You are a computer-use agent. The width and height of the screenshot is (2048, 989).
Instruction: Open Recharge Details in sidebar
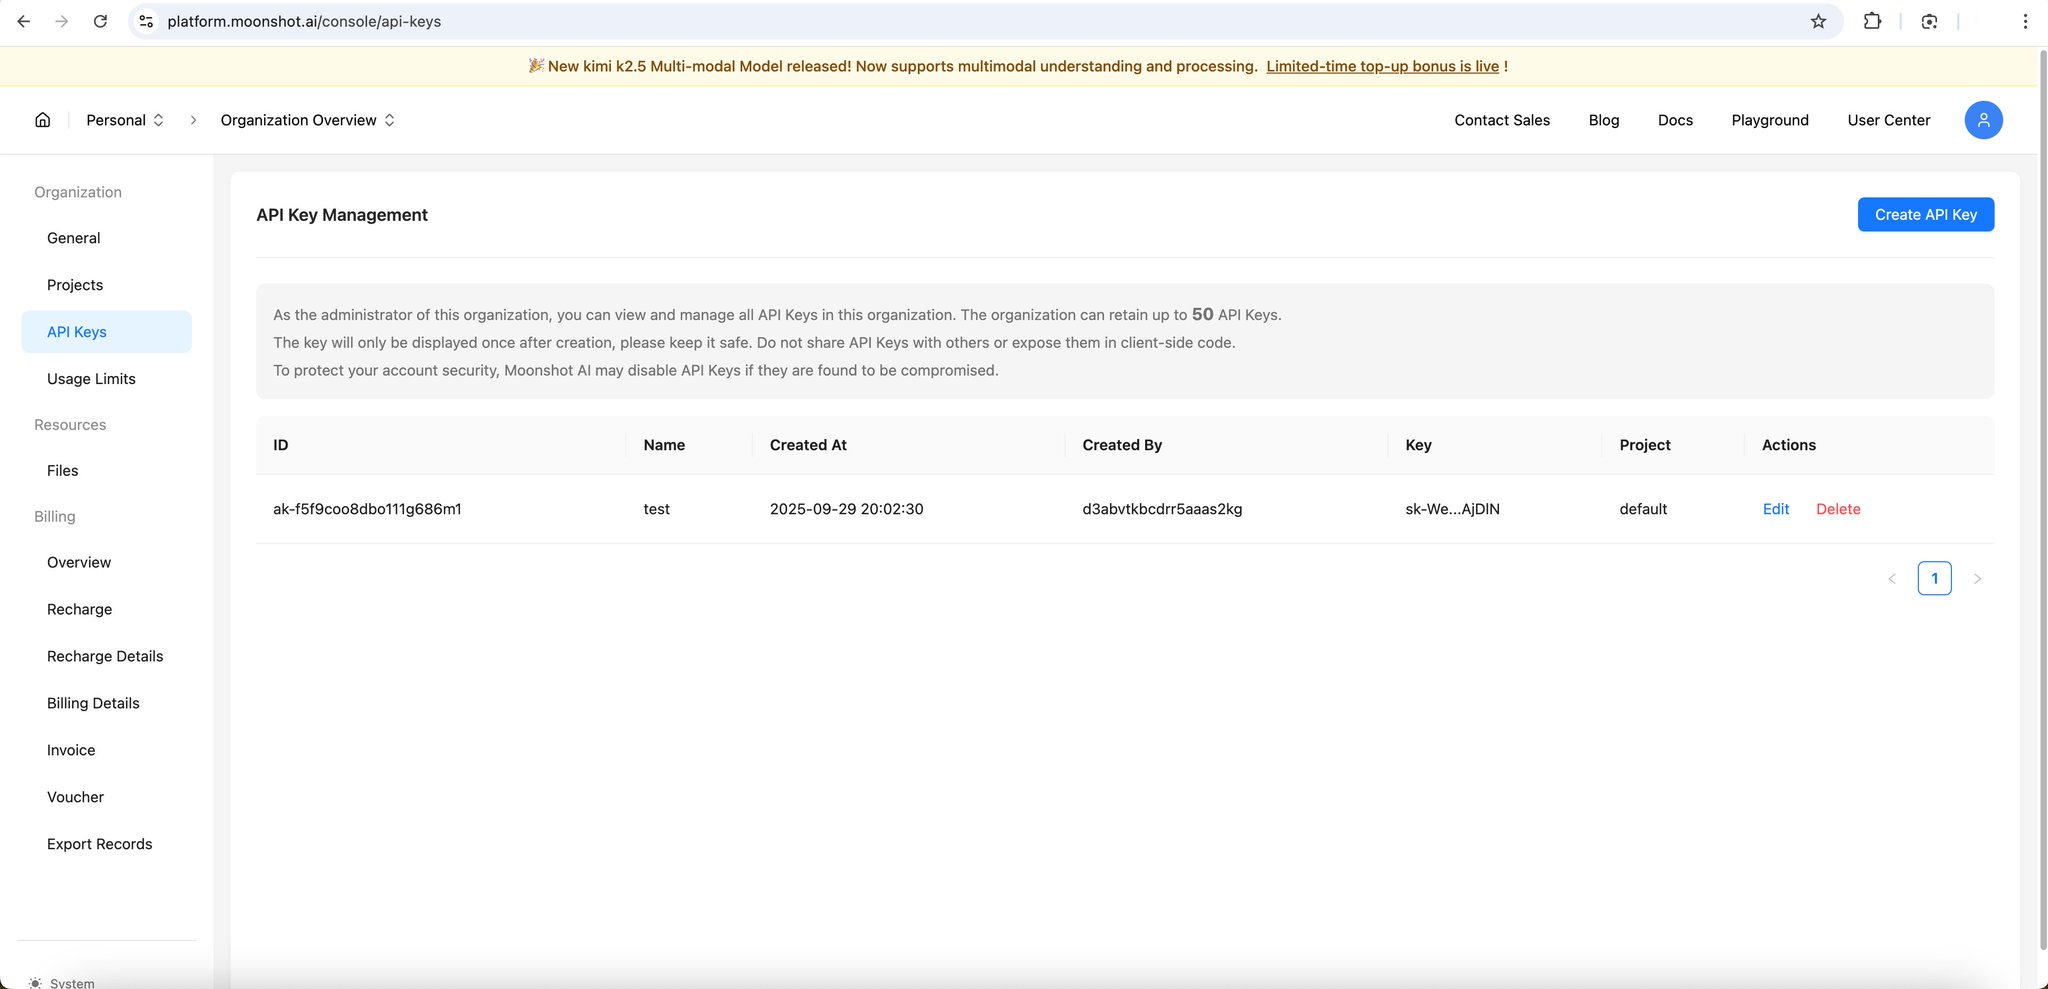[106, 656]
